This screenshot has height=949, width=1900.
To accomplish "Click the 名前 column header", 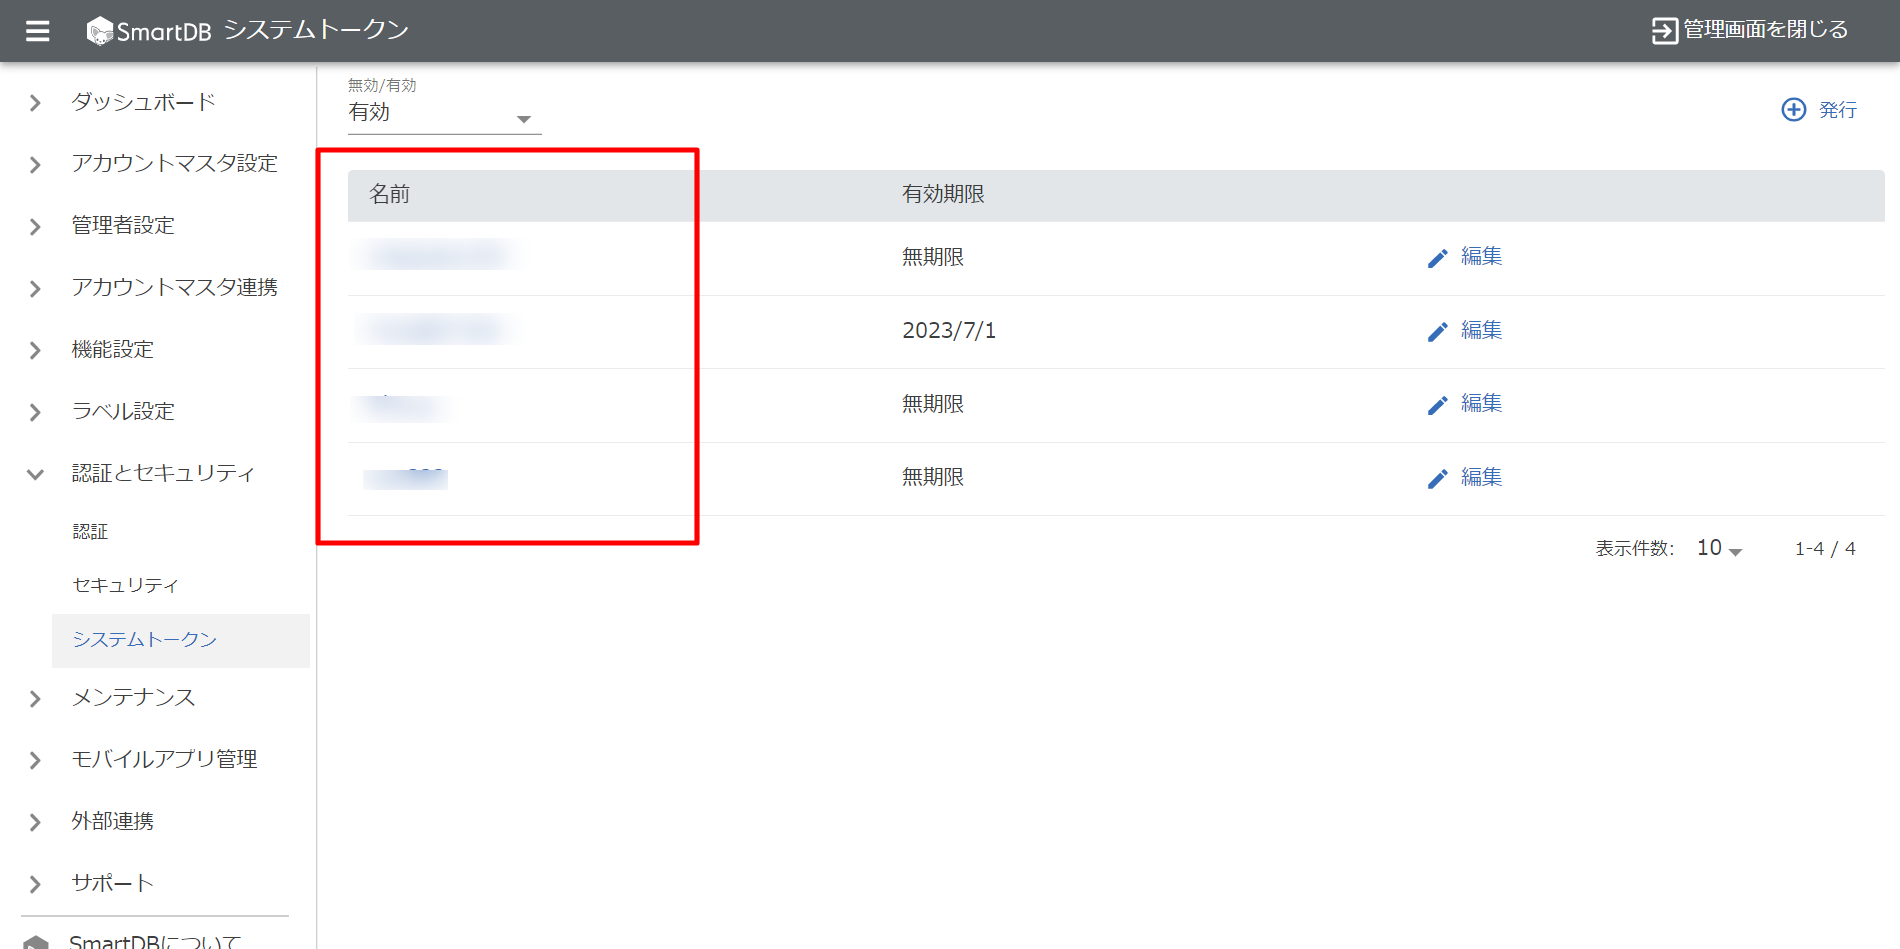I will pos(389,194).
